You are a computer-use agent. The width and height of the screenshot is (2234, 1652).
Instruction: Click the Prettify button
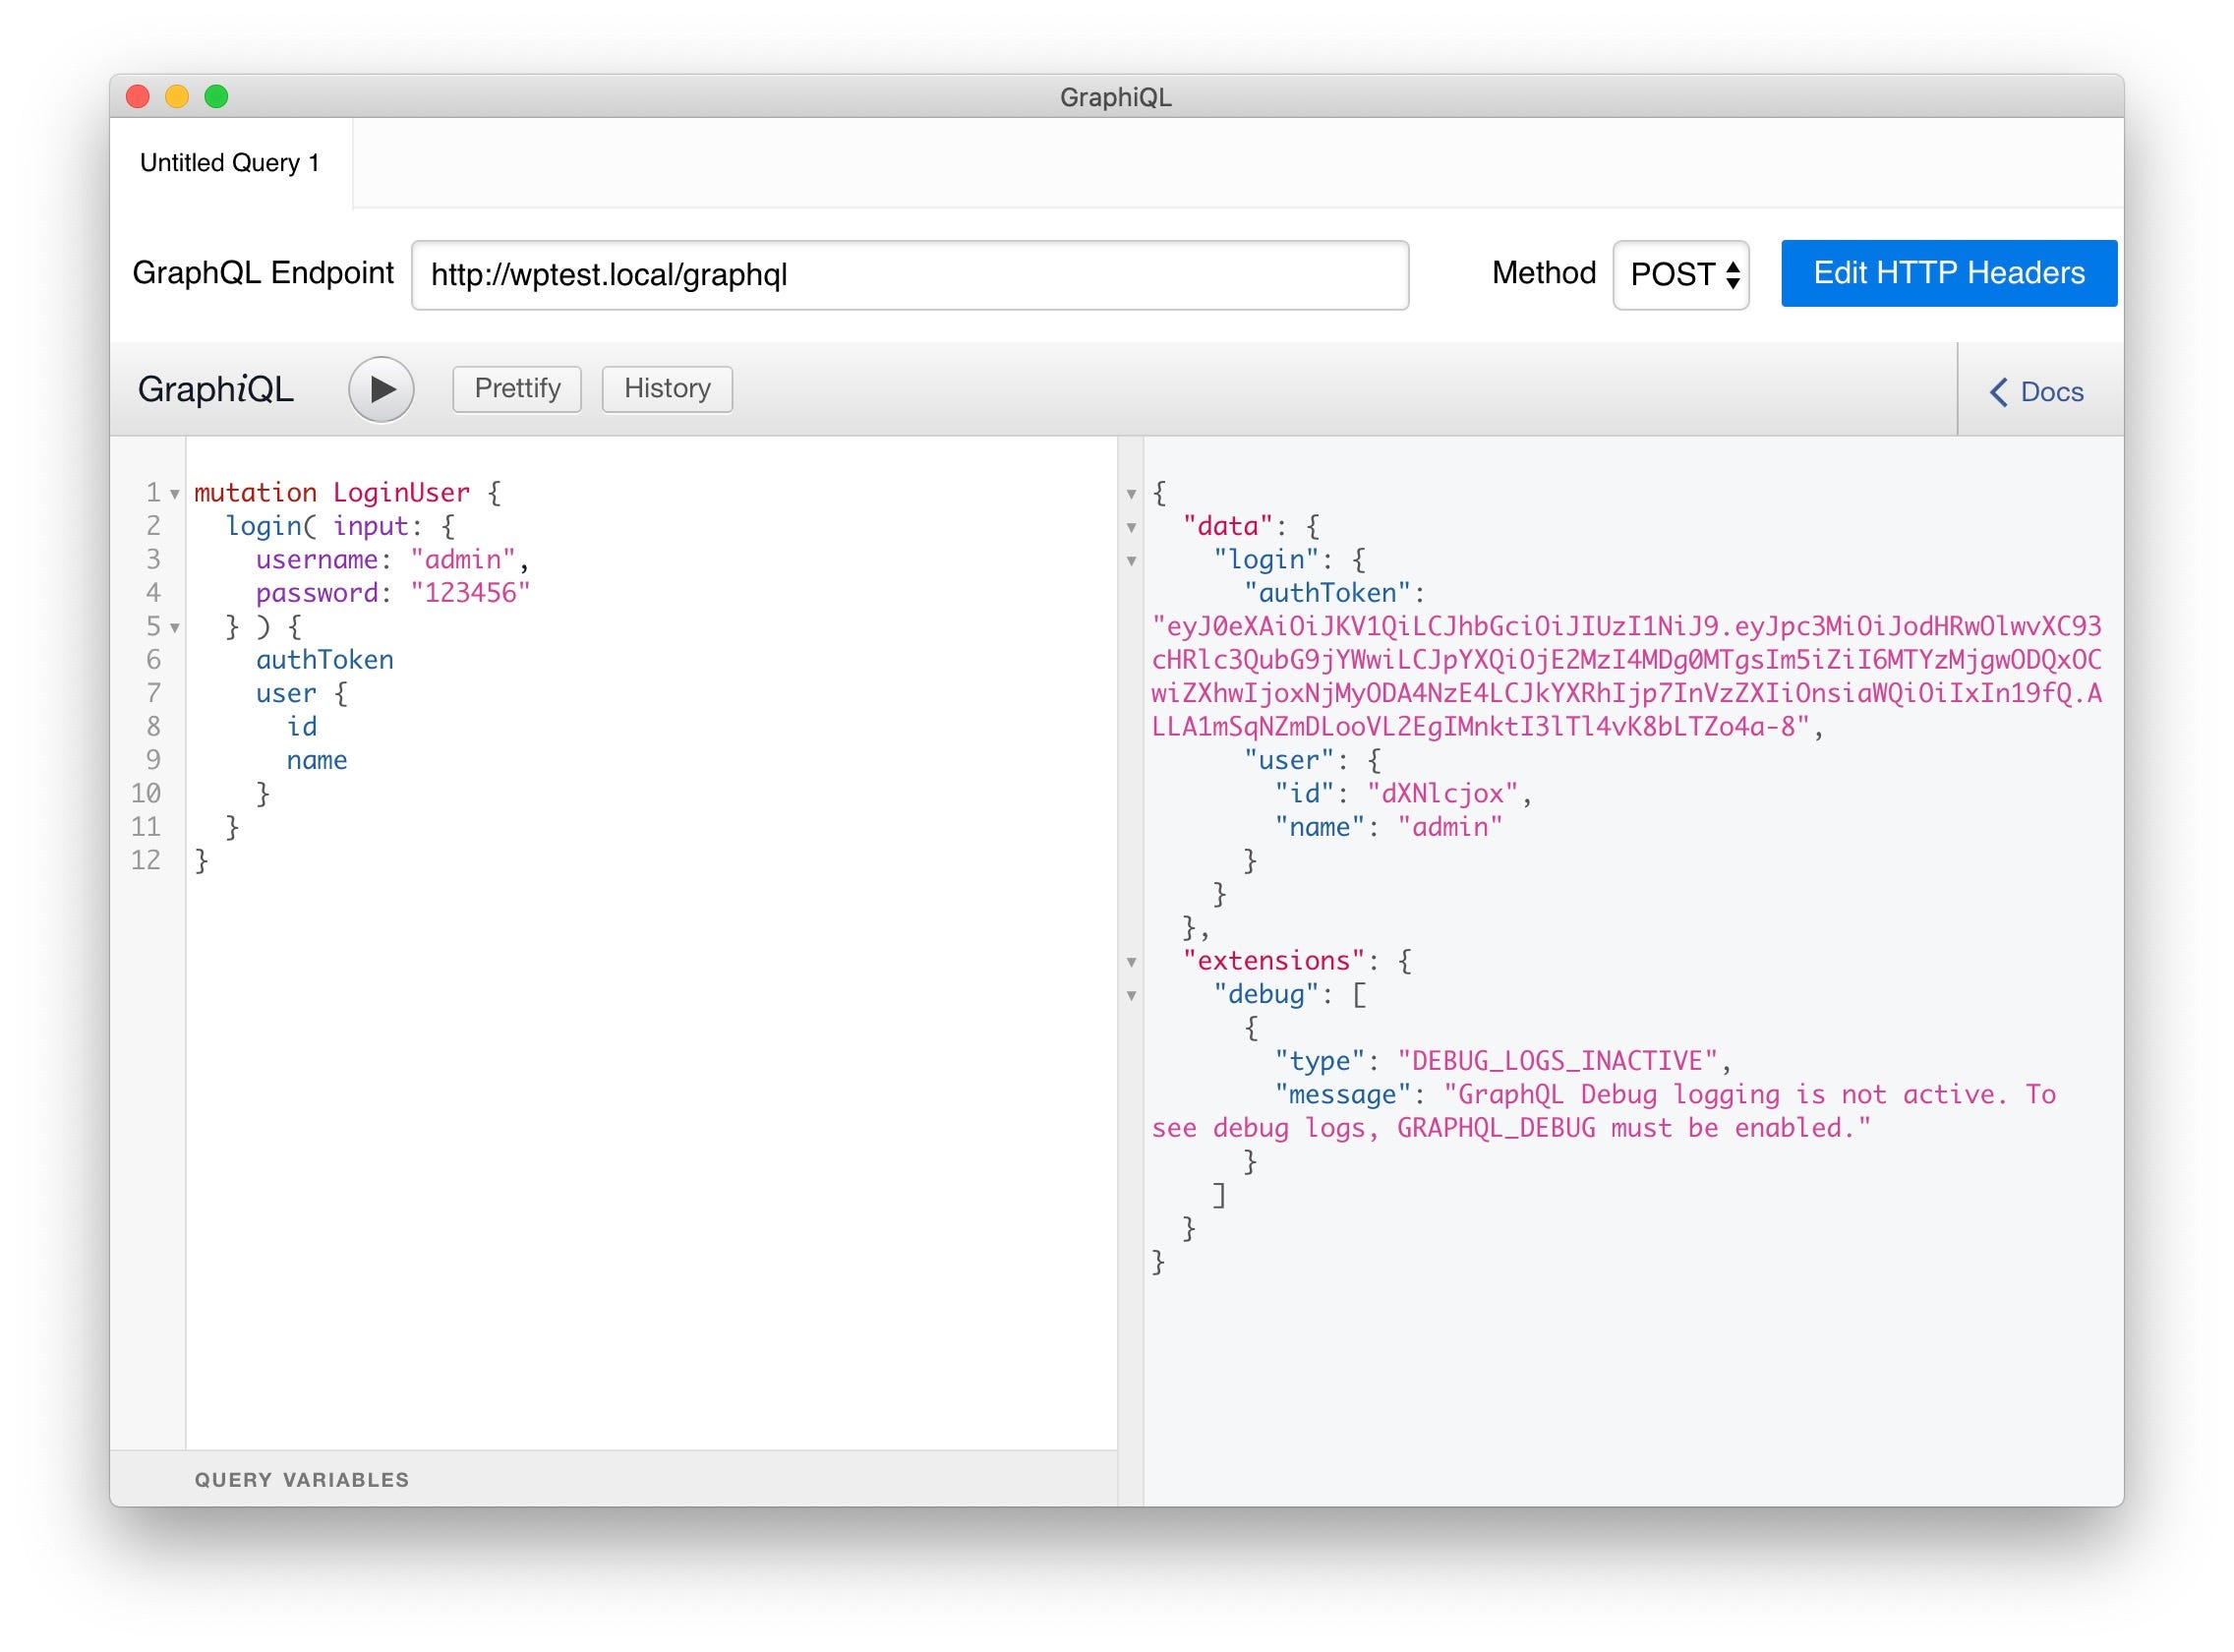pyautogui.click(x=516, y=389)
